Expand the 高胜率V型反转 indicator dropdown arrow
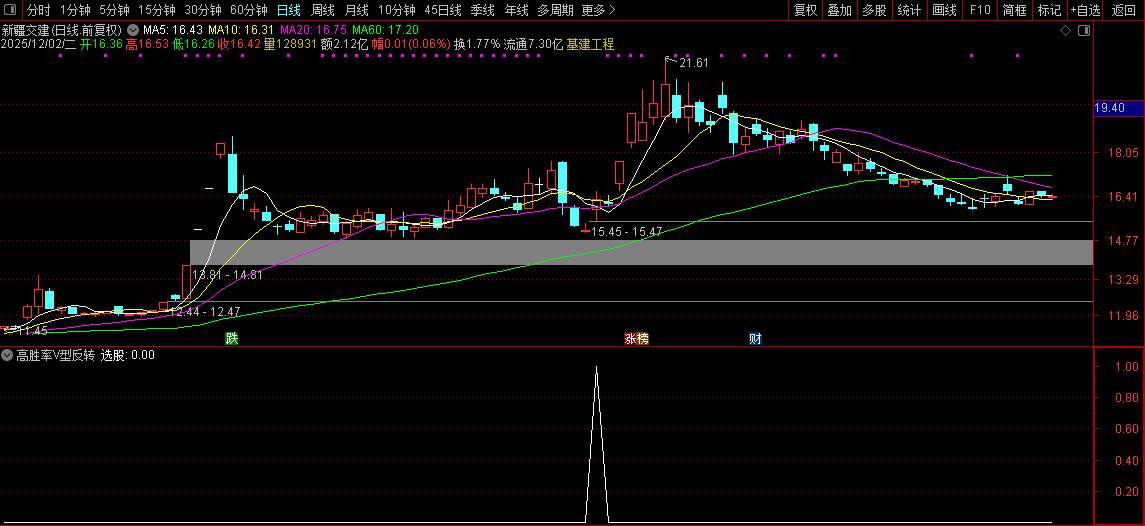This screenshot has width=1145, height=526. pos(8,355)
